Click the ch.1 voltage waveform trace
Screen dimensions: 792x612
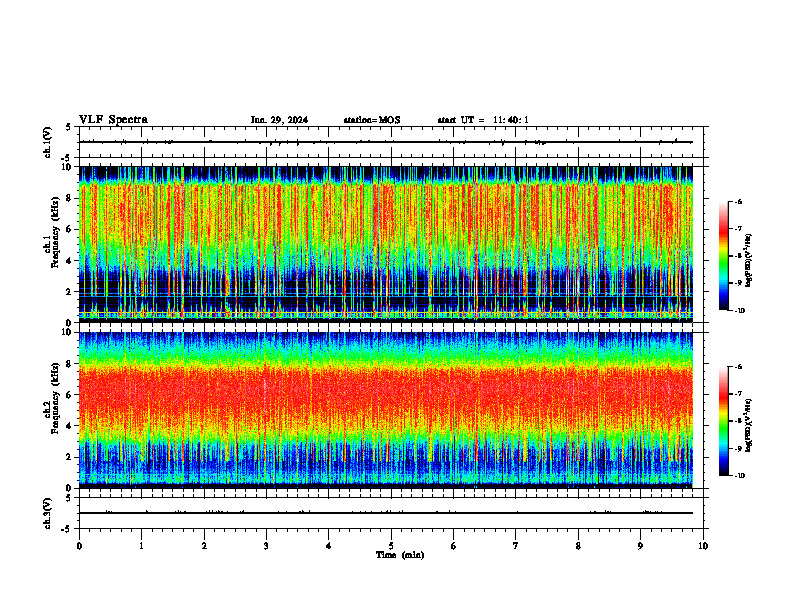386,142
